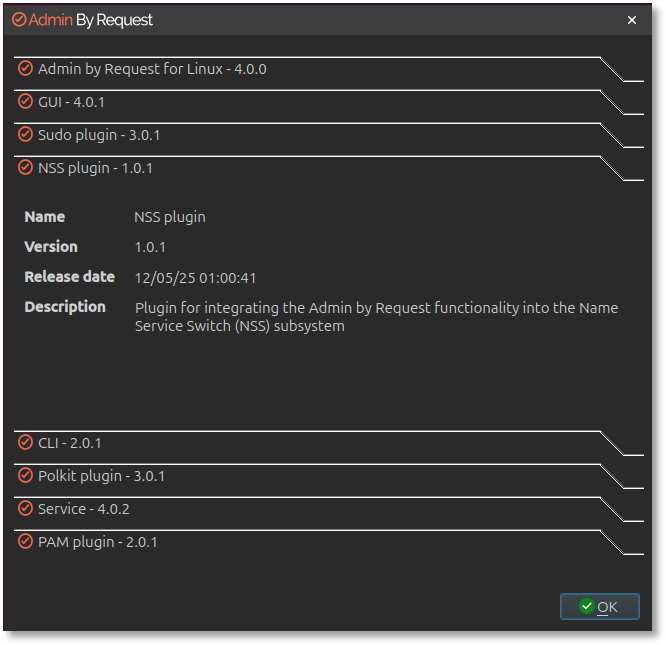
Task: Expand the CLI - 2.0.1 section
Action: click(x=70, y=443)
